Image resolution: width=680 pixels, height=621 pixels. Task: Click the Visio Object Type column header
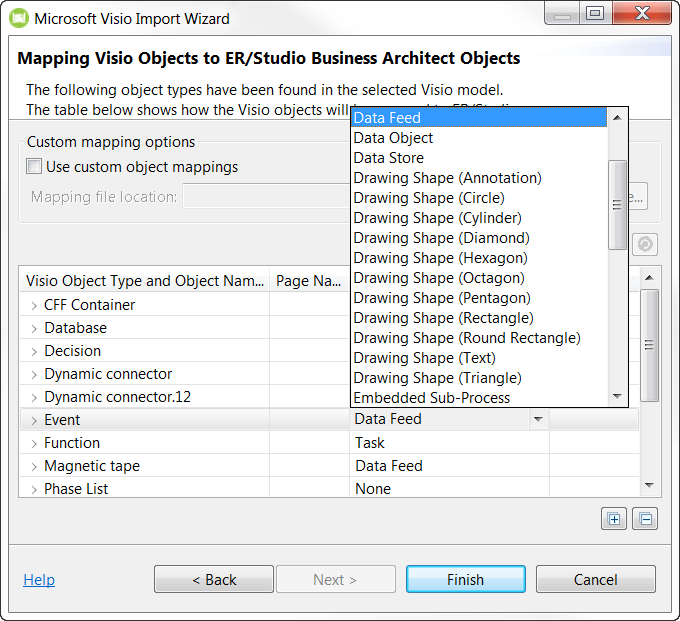144,281
